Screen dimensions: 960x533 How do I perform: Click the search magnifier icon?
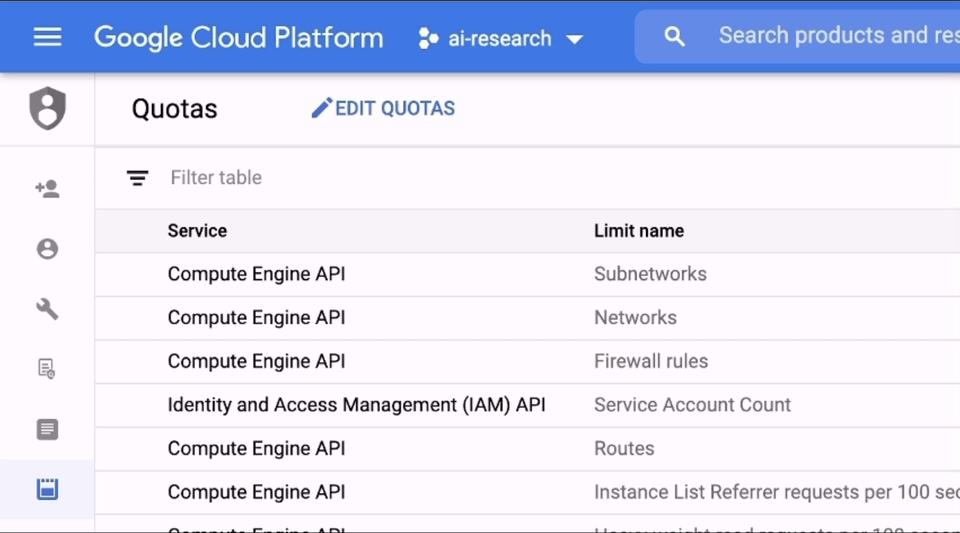pyautogui.click(x=675, y=37)
